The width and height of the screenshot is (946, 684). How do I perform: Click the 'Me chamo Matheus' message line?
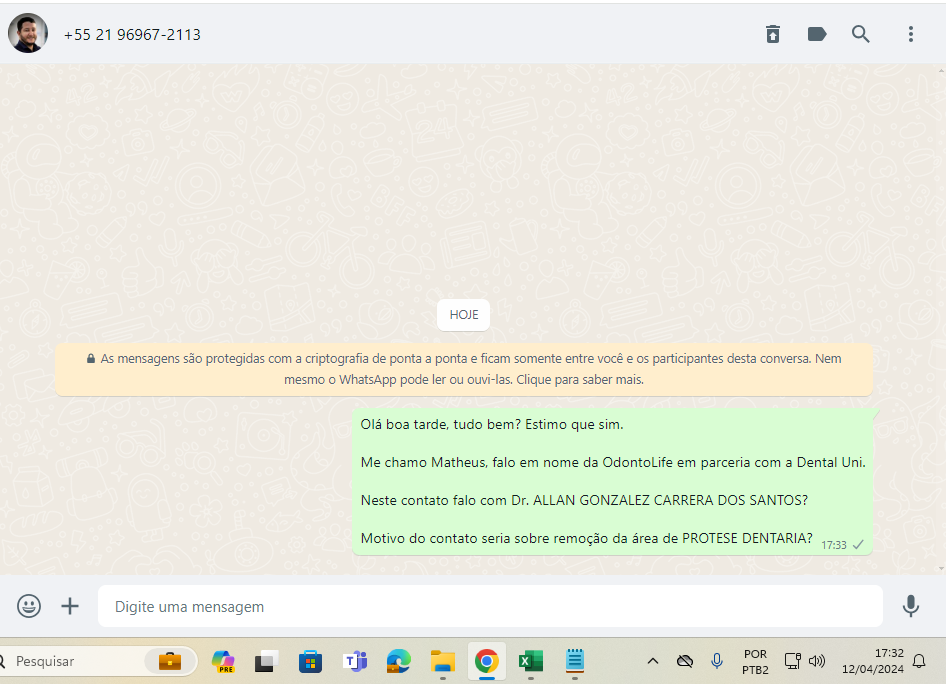tap(613, 462)
